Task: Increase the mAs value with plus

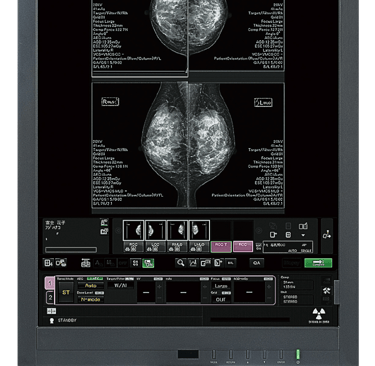Action: click(205, 287)
